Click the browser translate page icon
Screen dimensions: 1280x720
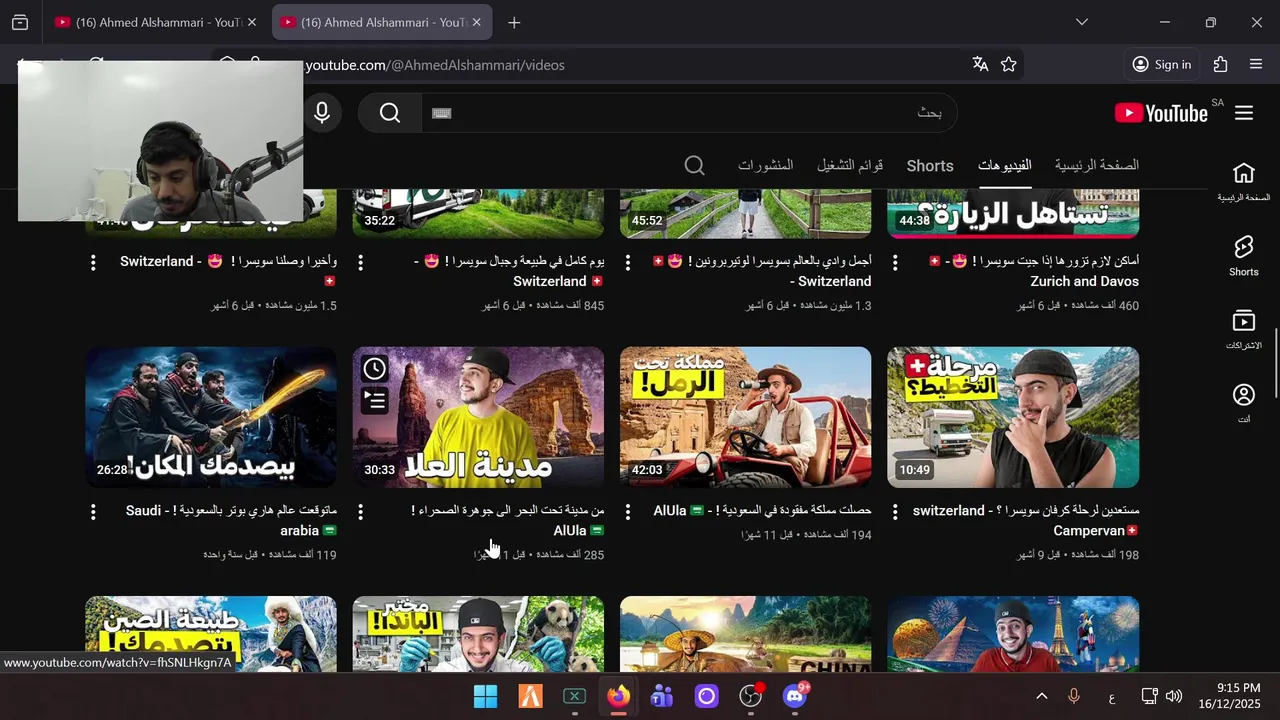(980, 64)
